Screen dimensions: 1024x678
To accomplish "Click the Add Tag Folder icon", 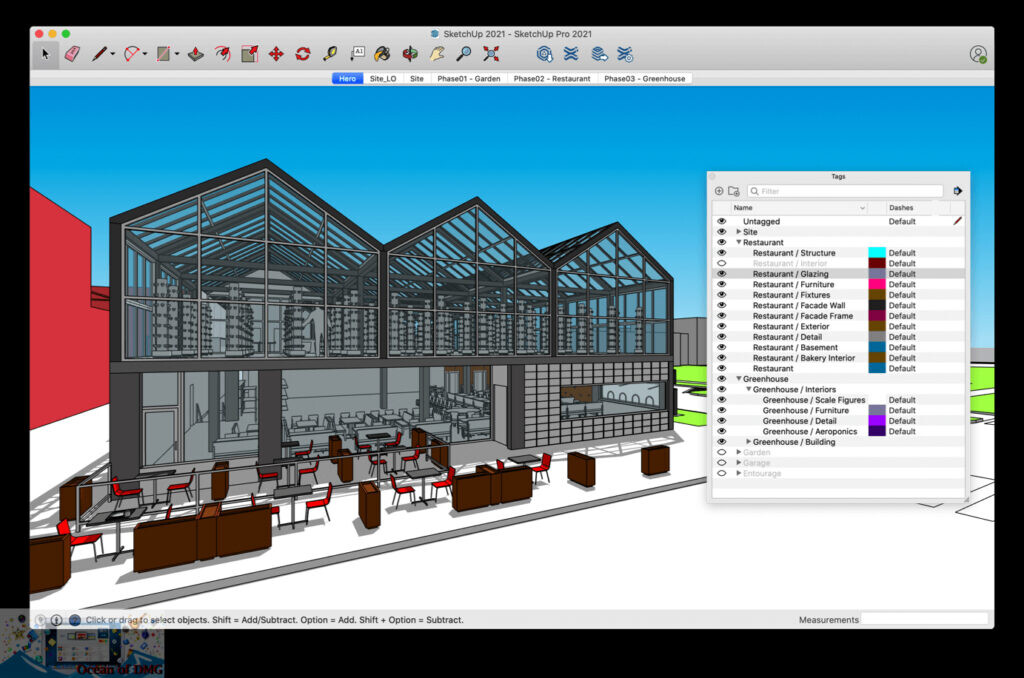I will [x=734, y=191].
